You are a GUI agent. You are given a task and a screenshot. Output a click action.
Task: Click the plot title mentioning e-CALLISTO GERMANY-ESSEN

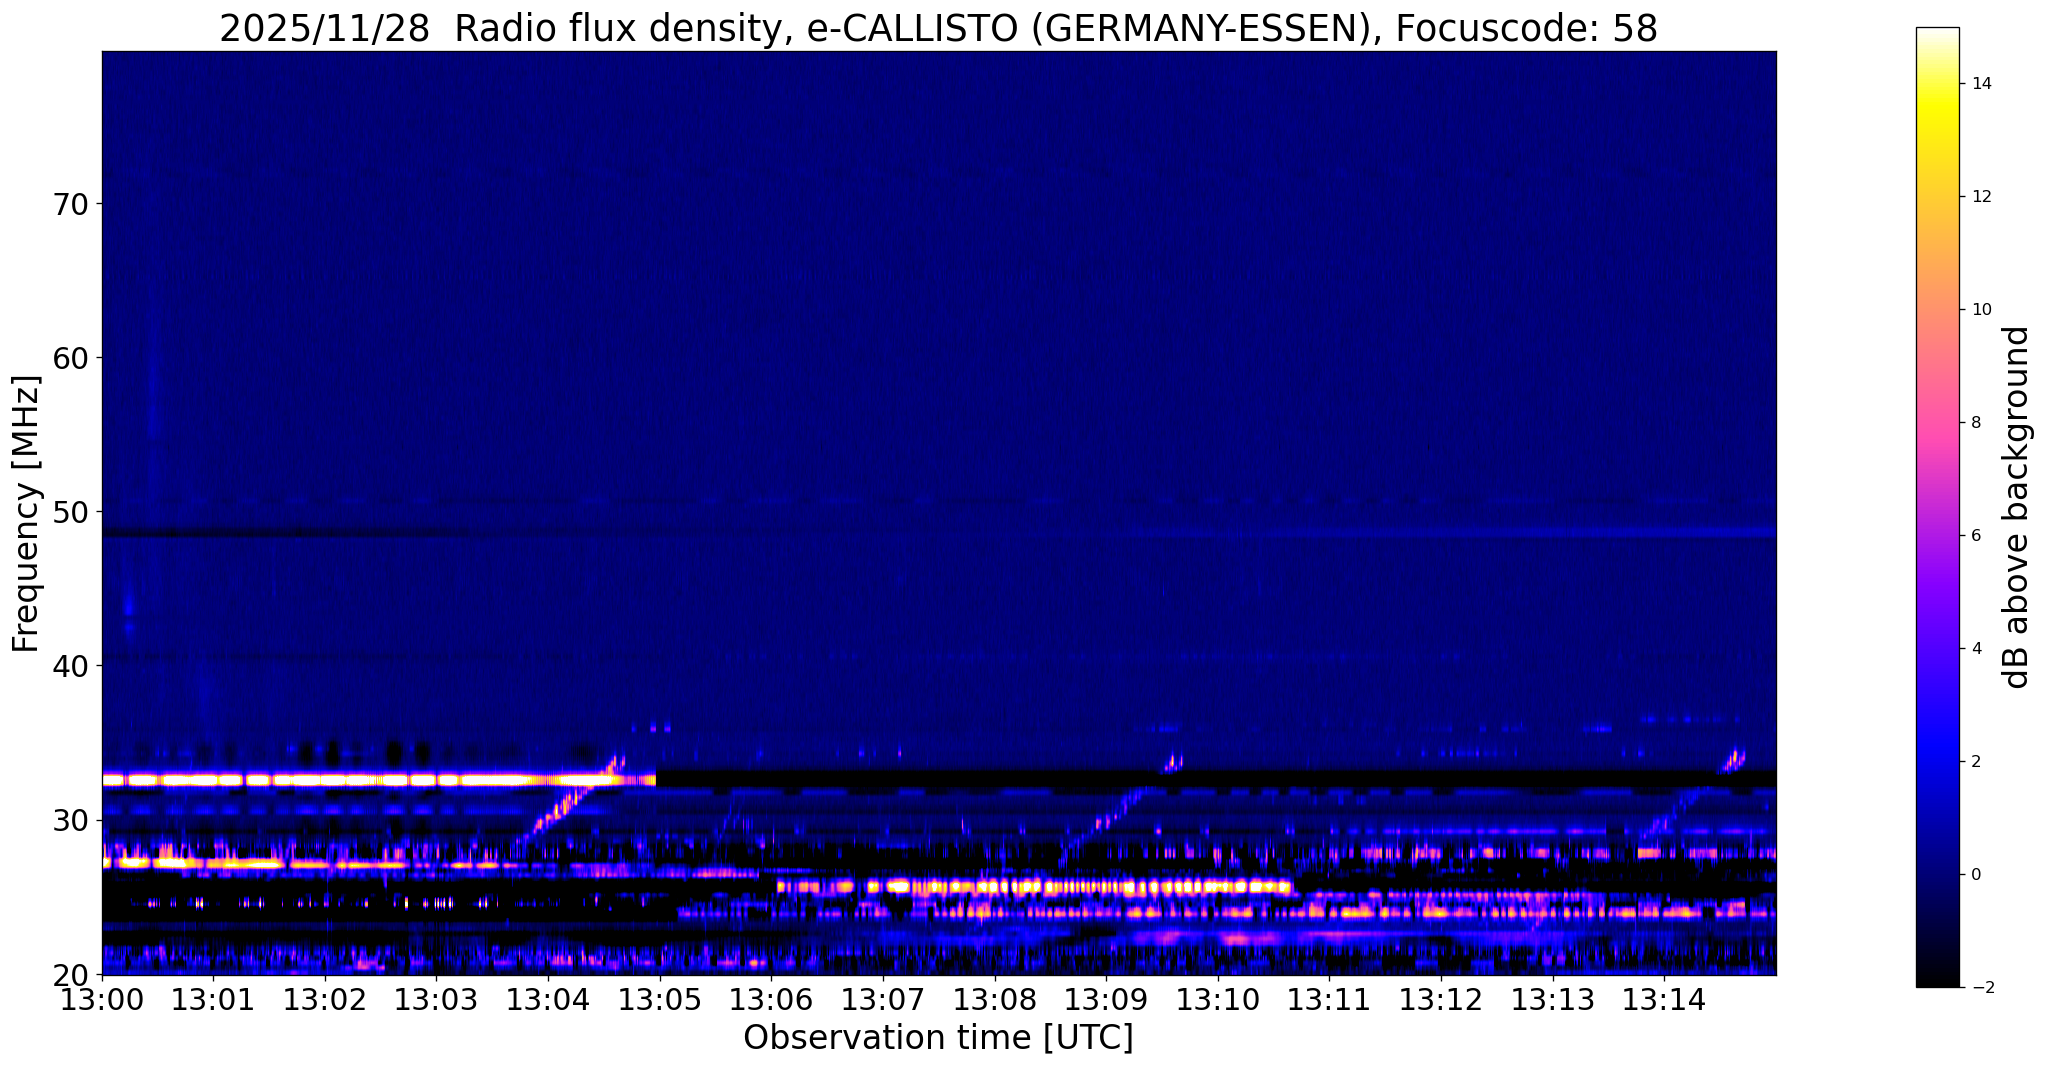tap(938, 28)
